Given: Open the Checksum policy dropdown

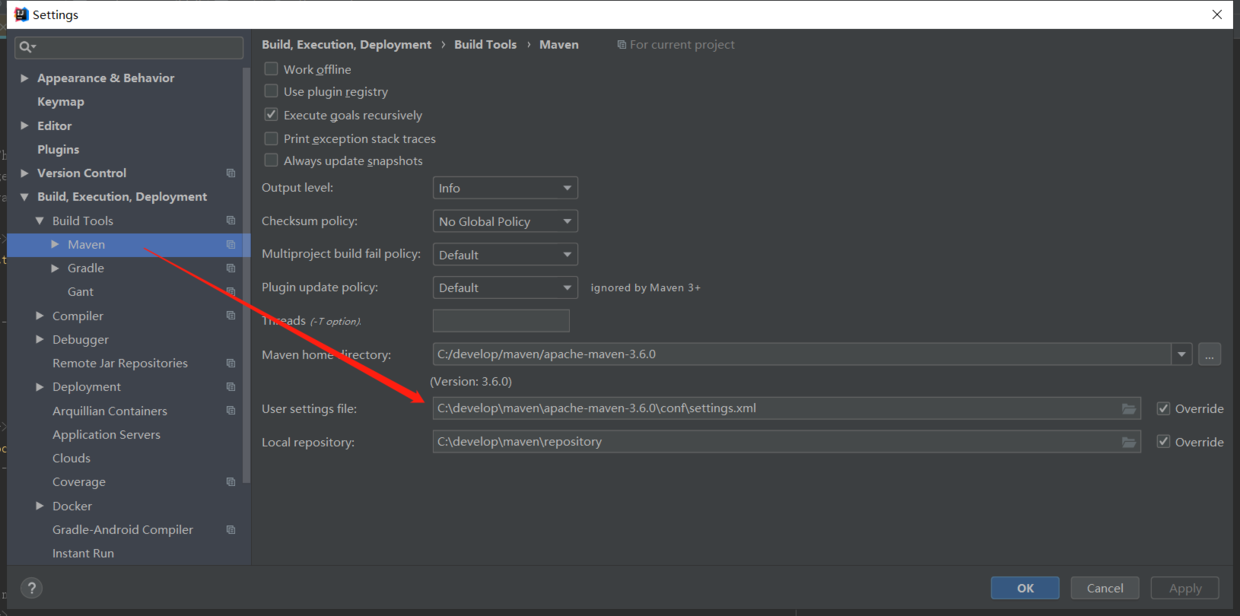Looking at the screenshot, I should (505, 221).
